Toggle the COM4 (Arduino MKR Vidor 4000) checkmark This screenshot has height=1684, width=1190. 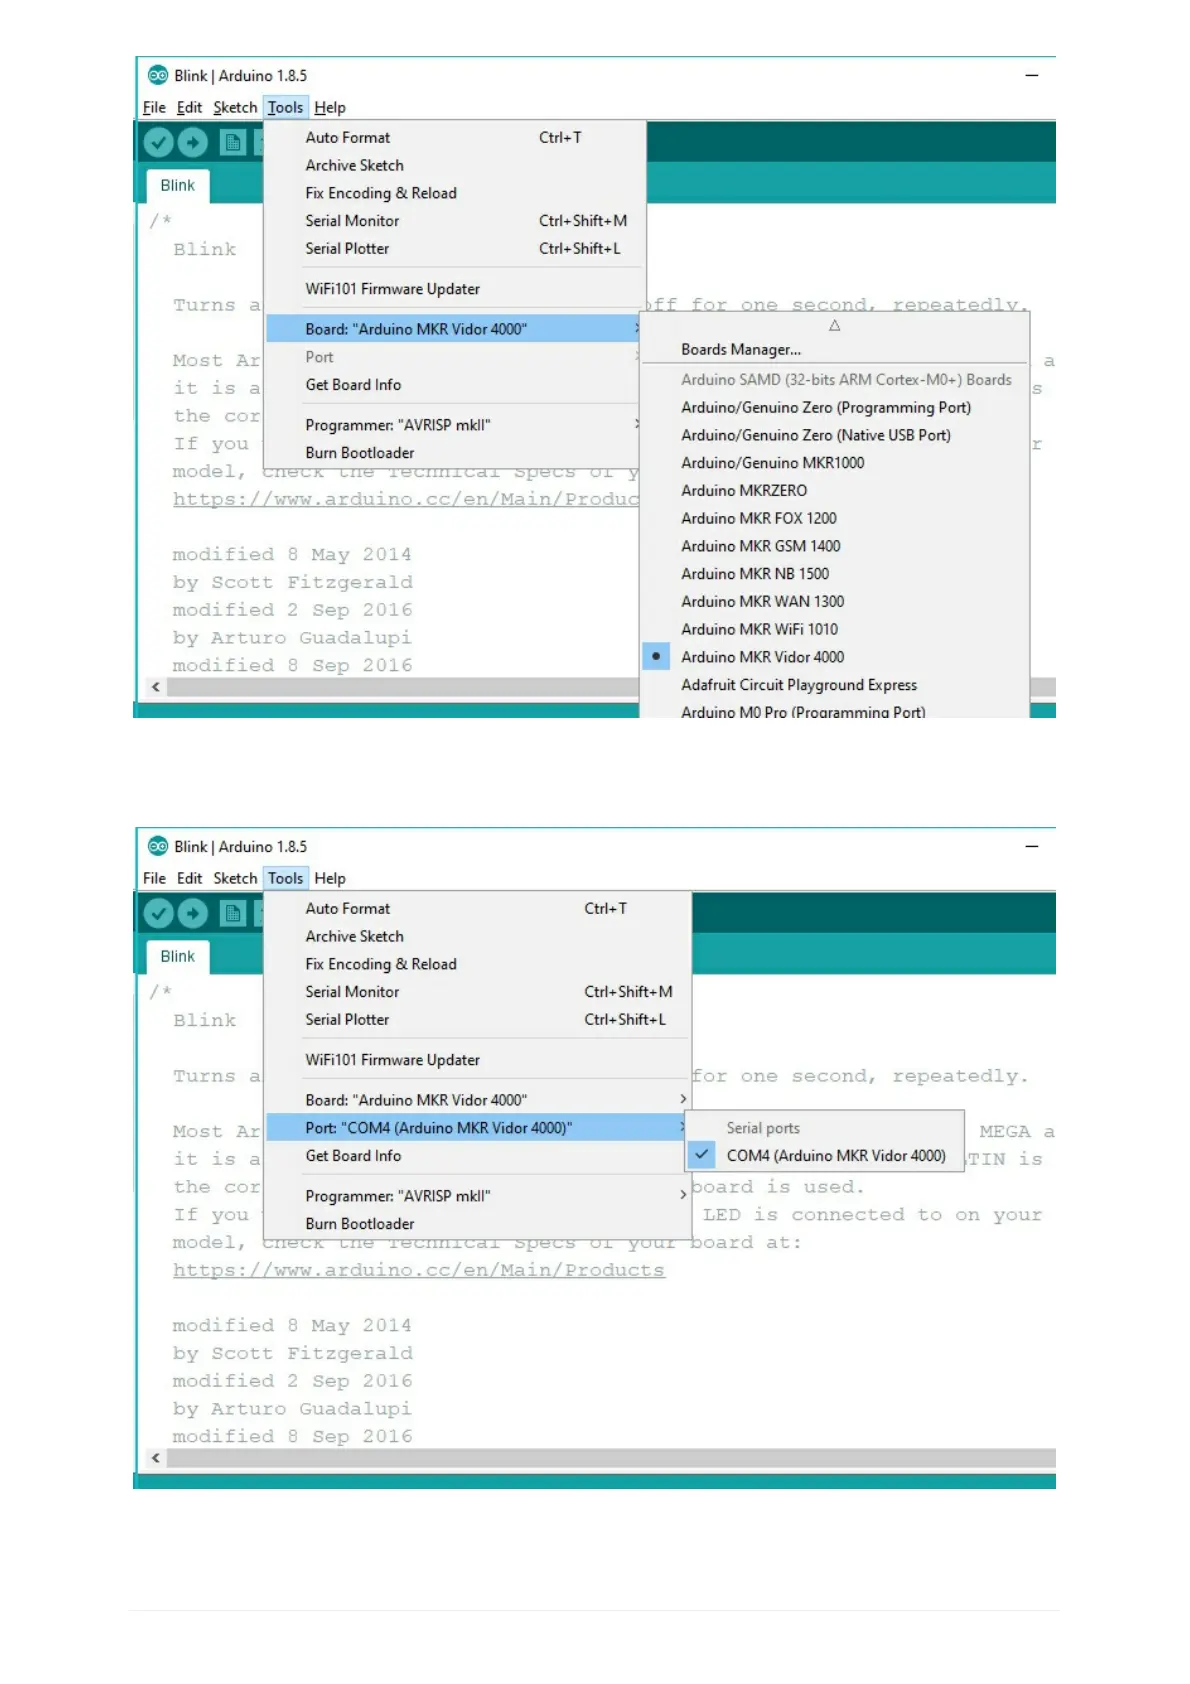pos(702,1154)
